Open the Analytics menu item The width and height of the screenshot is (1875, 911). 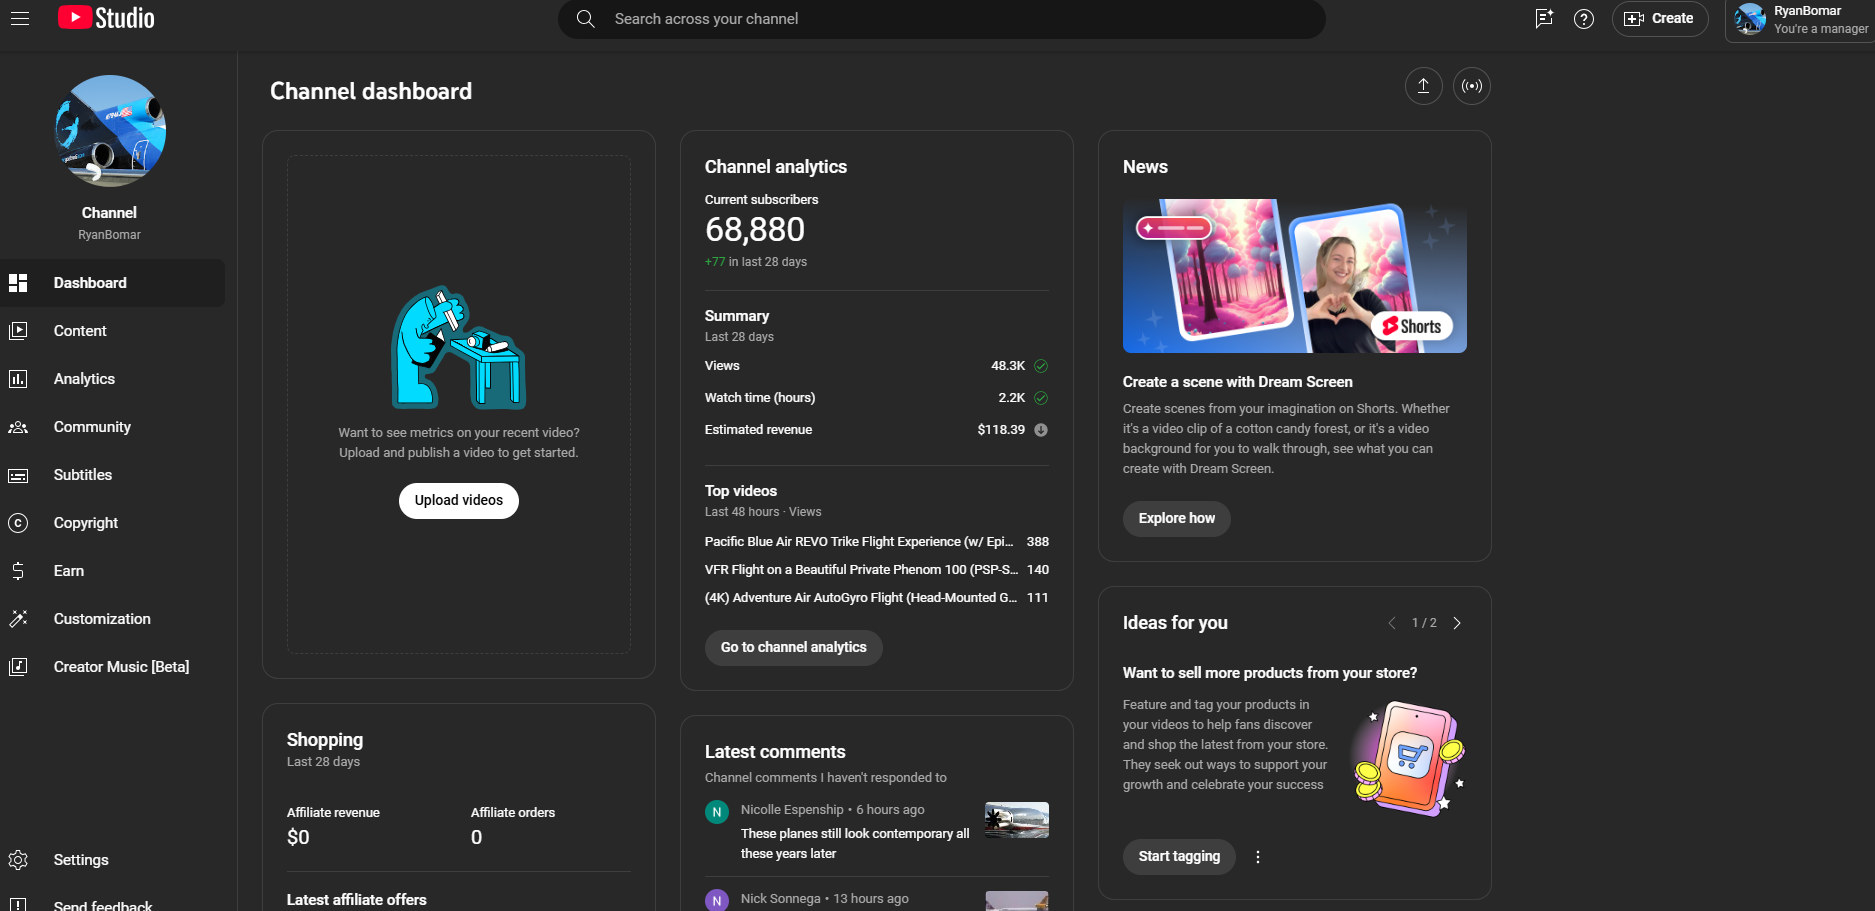point(112,379)
